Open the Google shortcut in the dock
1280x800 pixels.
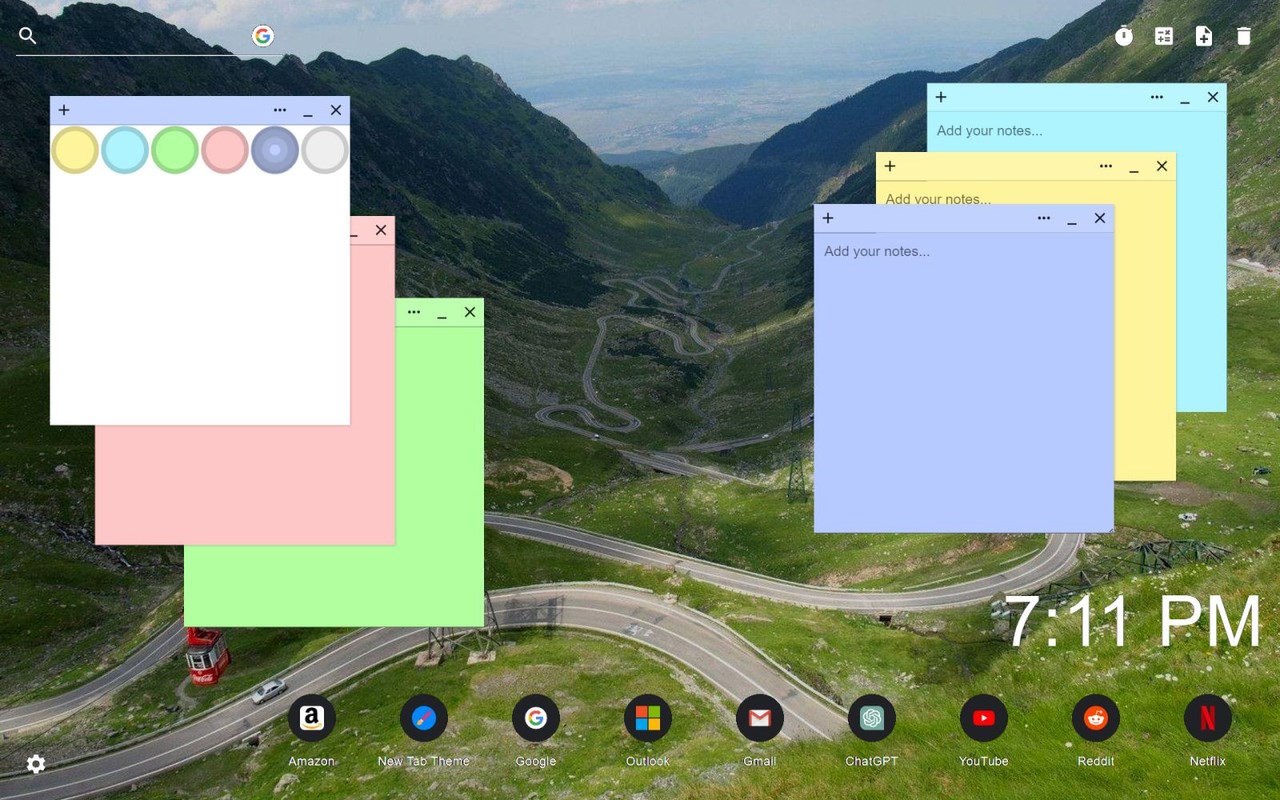(x=536, y=718)
